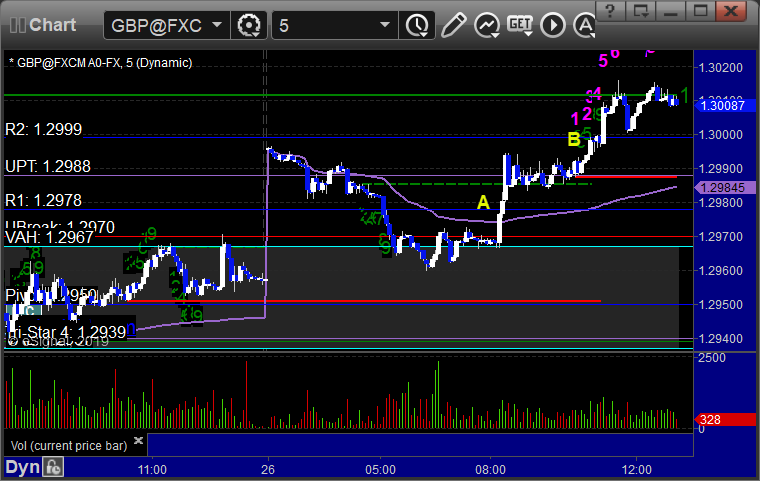Click the current price tag 1.30087

(x=725, y=105)
